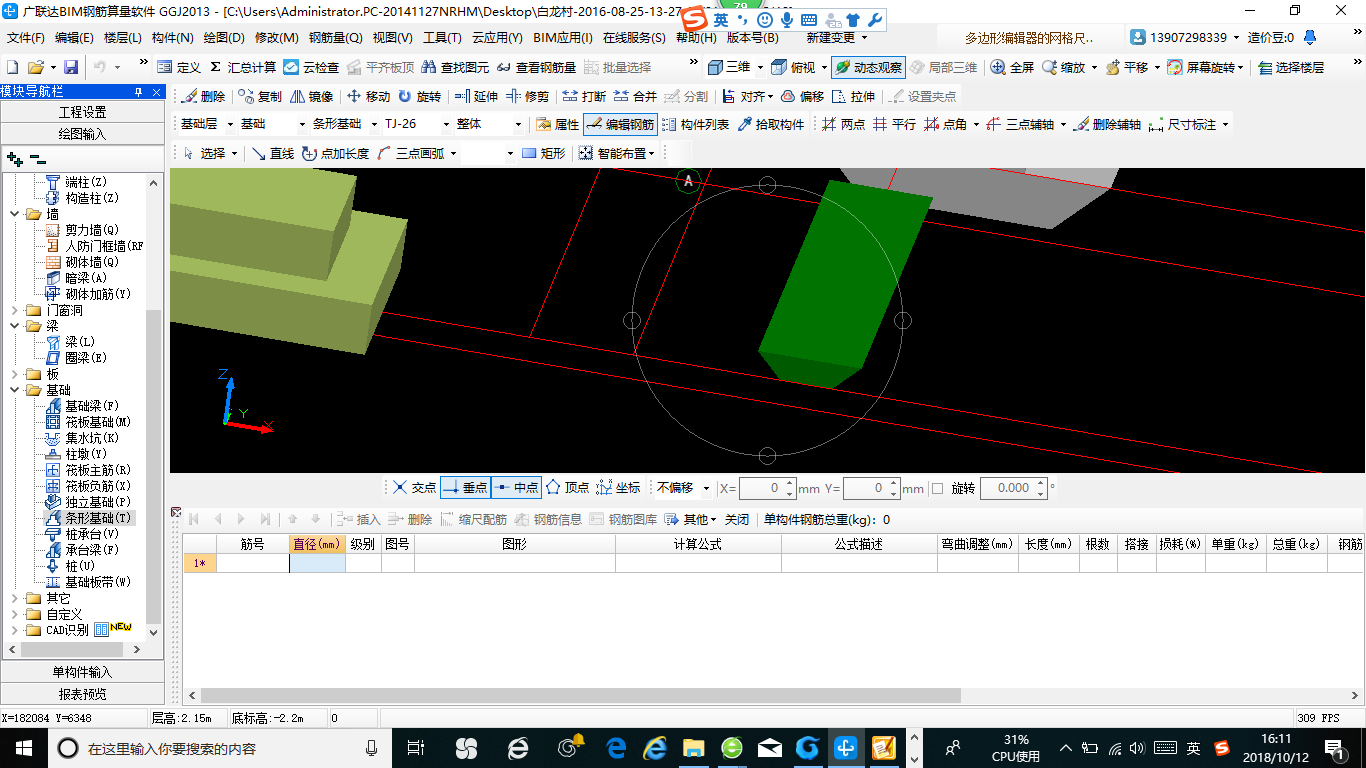Open the 构件列表 component list
This screenshot has width=1366, height=768.
point(695,125)
